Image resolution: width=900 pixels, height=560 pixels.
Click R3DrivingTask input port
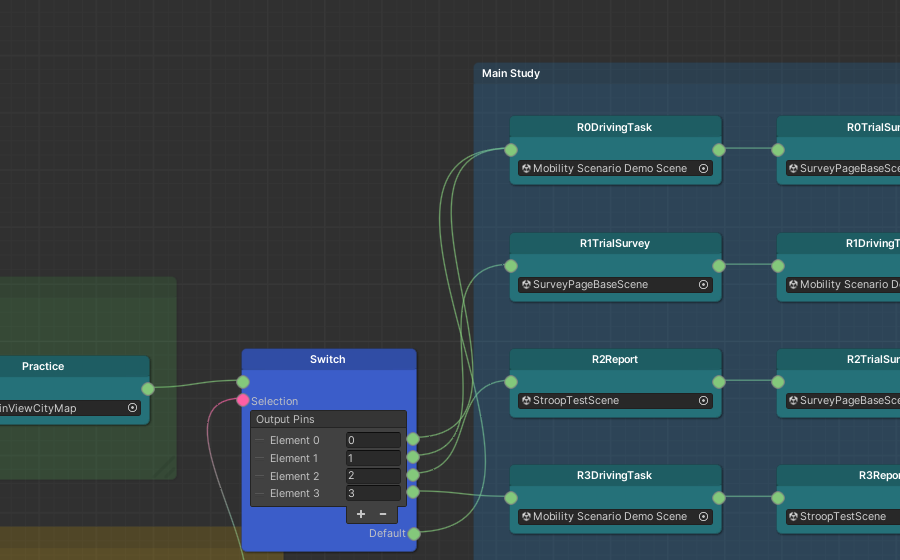click(511, 498)
